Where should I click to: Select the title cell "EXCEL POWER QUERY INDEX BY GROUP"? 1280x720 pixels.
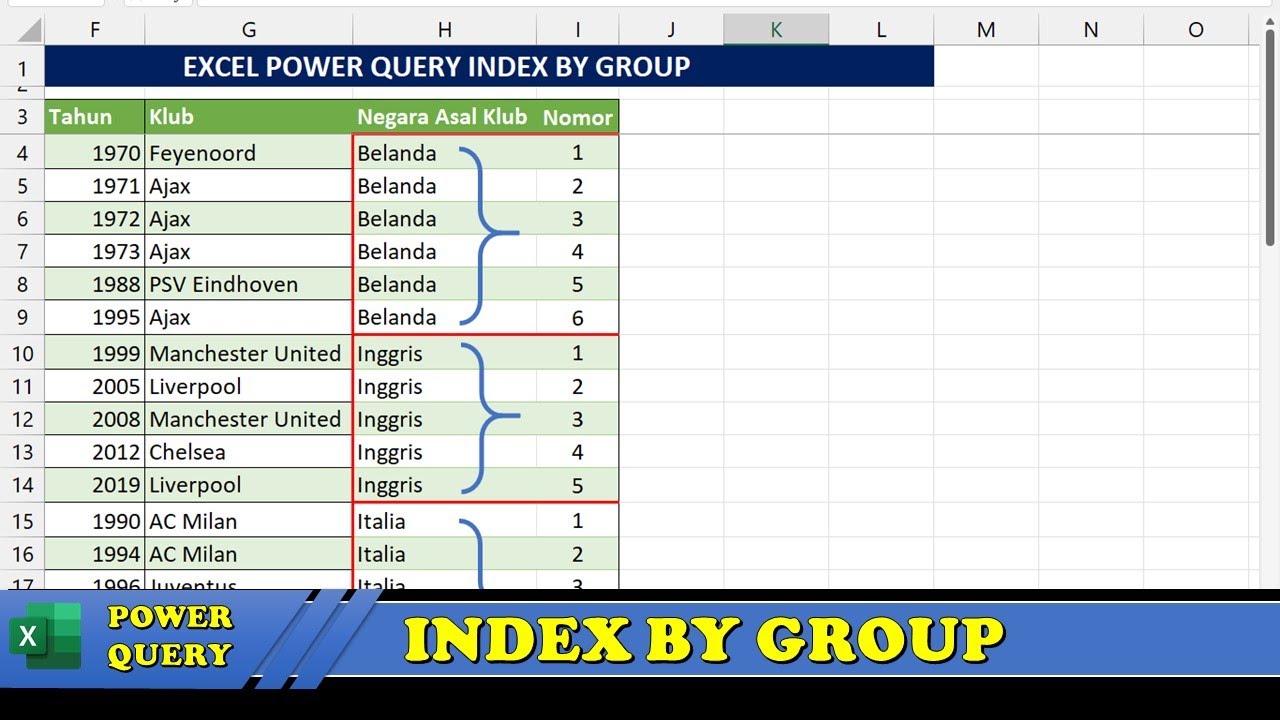(489, 67)
